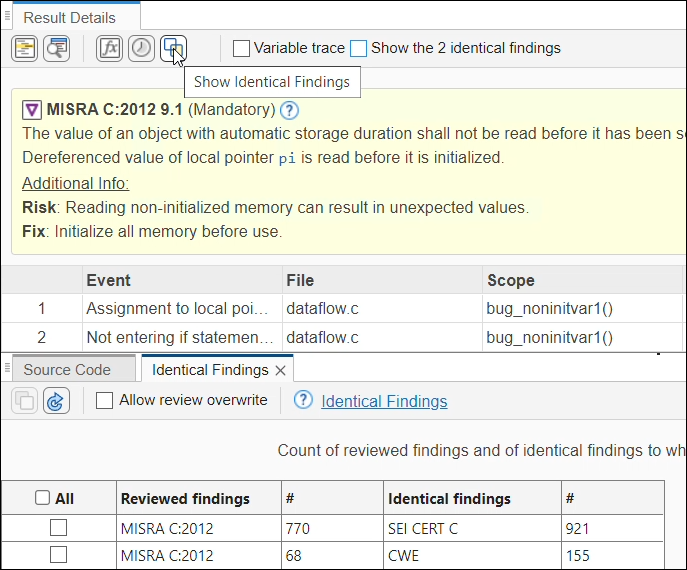The image size is (687, 570).
Task: Open the Identical Findings help link
Action: pos(384,401)
